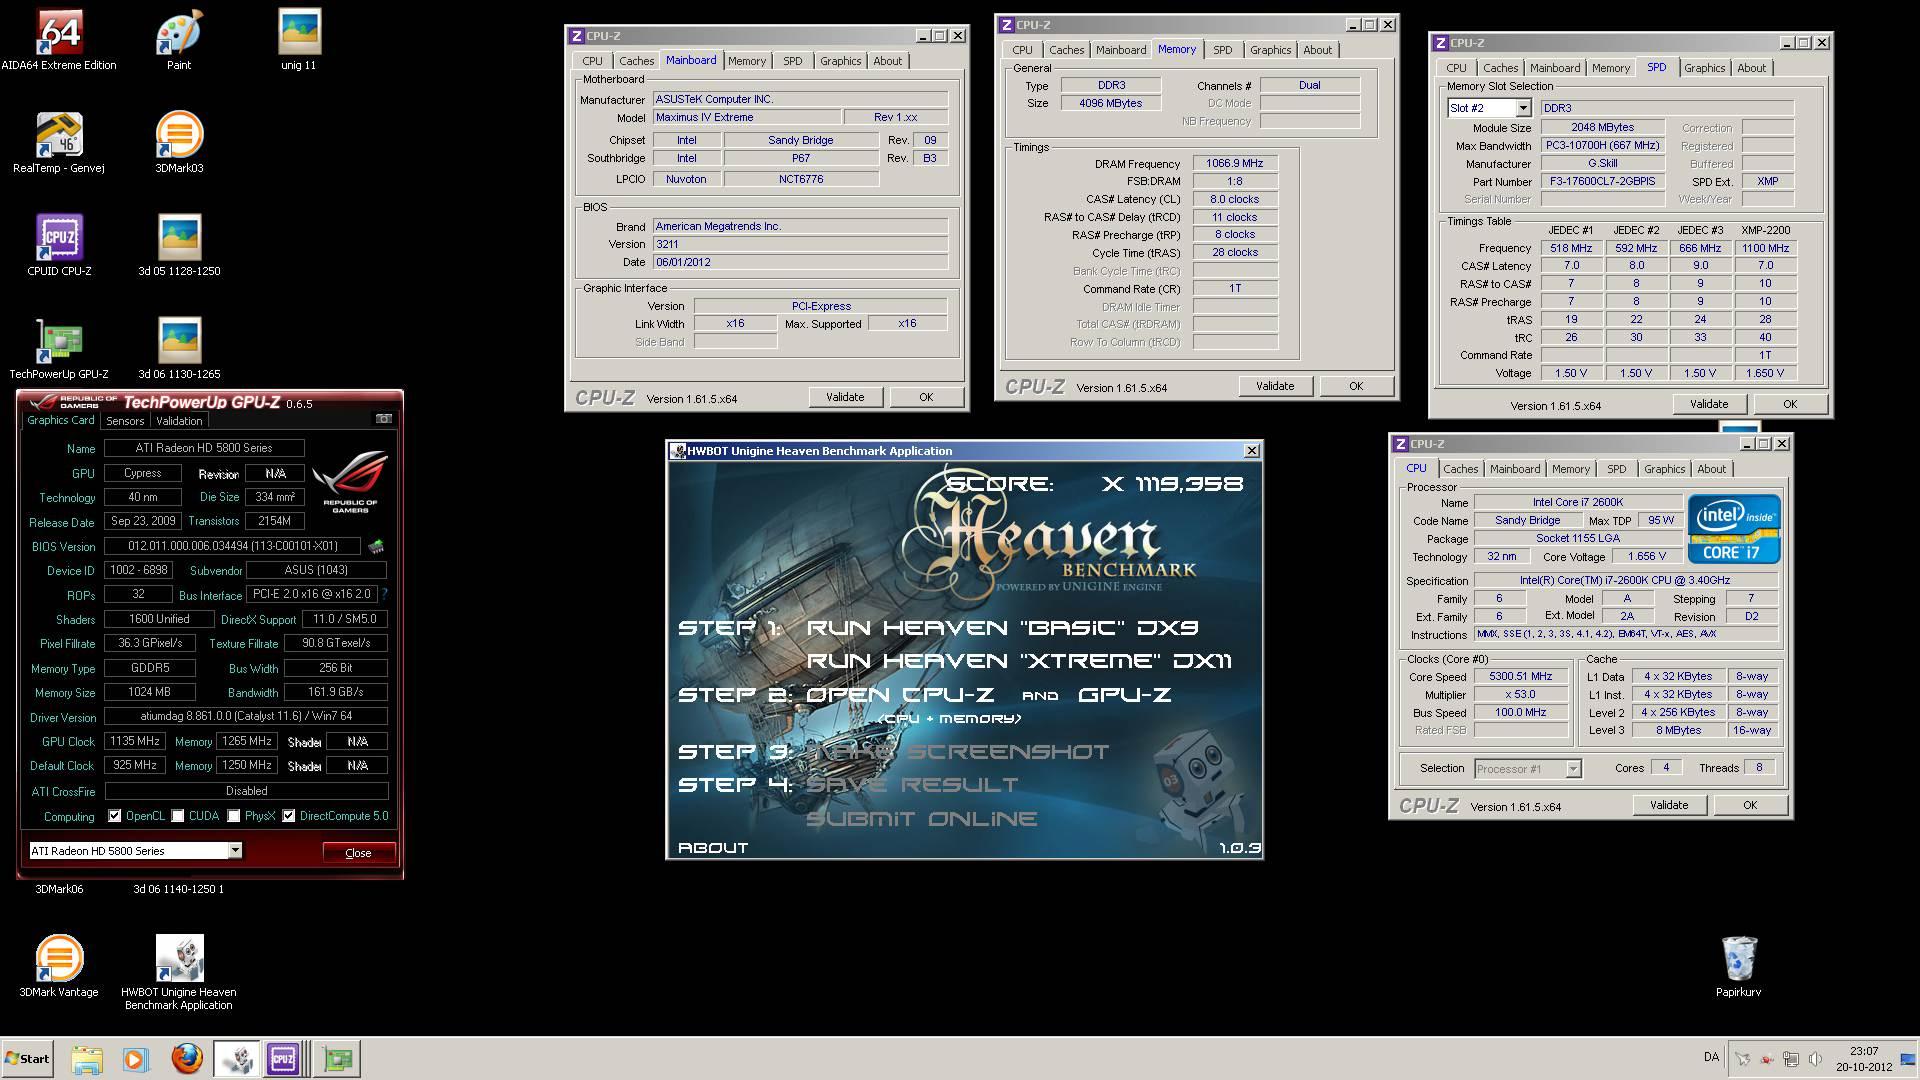Open Windows Explorer from the taskbar
This screenshot has height=1080, width=1920.
pyautogui.click(x=87, y=1059)
